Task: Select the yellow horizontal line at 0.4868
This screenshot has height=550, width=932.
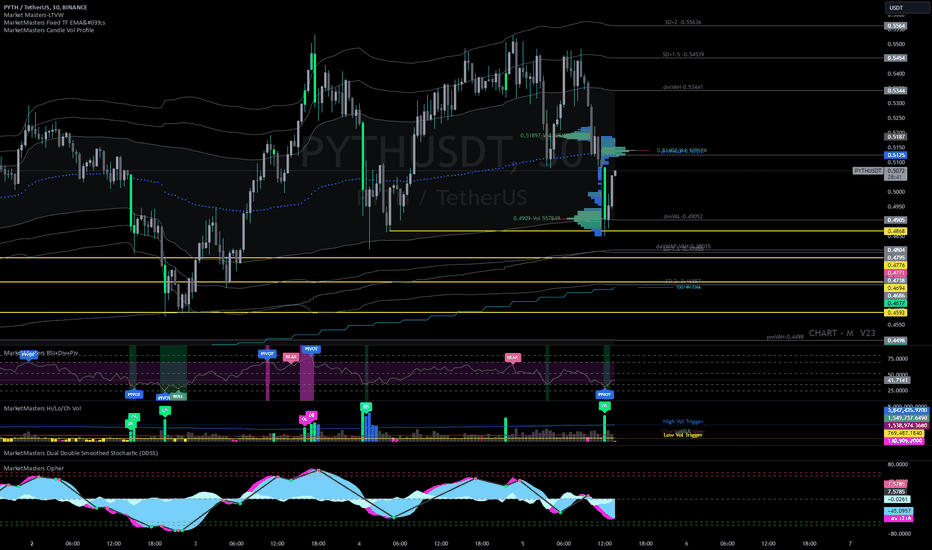Action: pos(636,231)
